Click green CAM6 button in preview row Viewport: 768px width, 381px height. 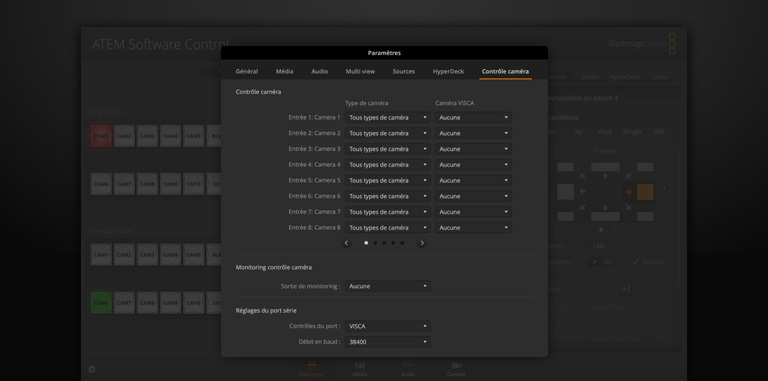pyautogui.click(x=101, y=303)
